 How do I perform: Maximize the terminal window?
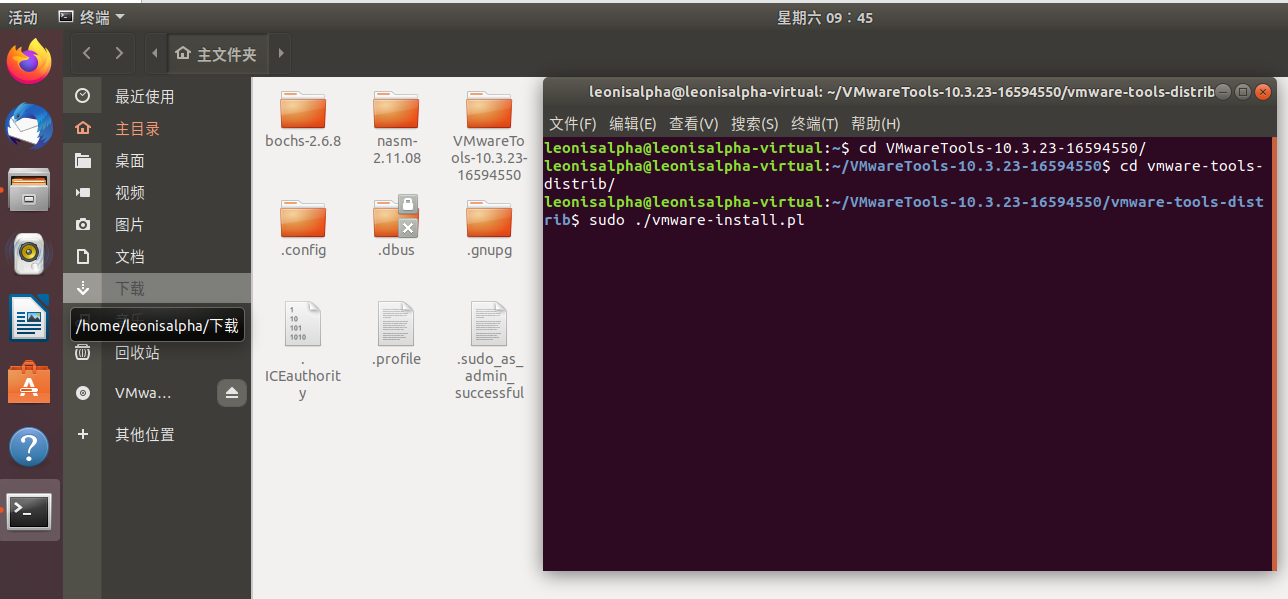[x=1243, y=91]
